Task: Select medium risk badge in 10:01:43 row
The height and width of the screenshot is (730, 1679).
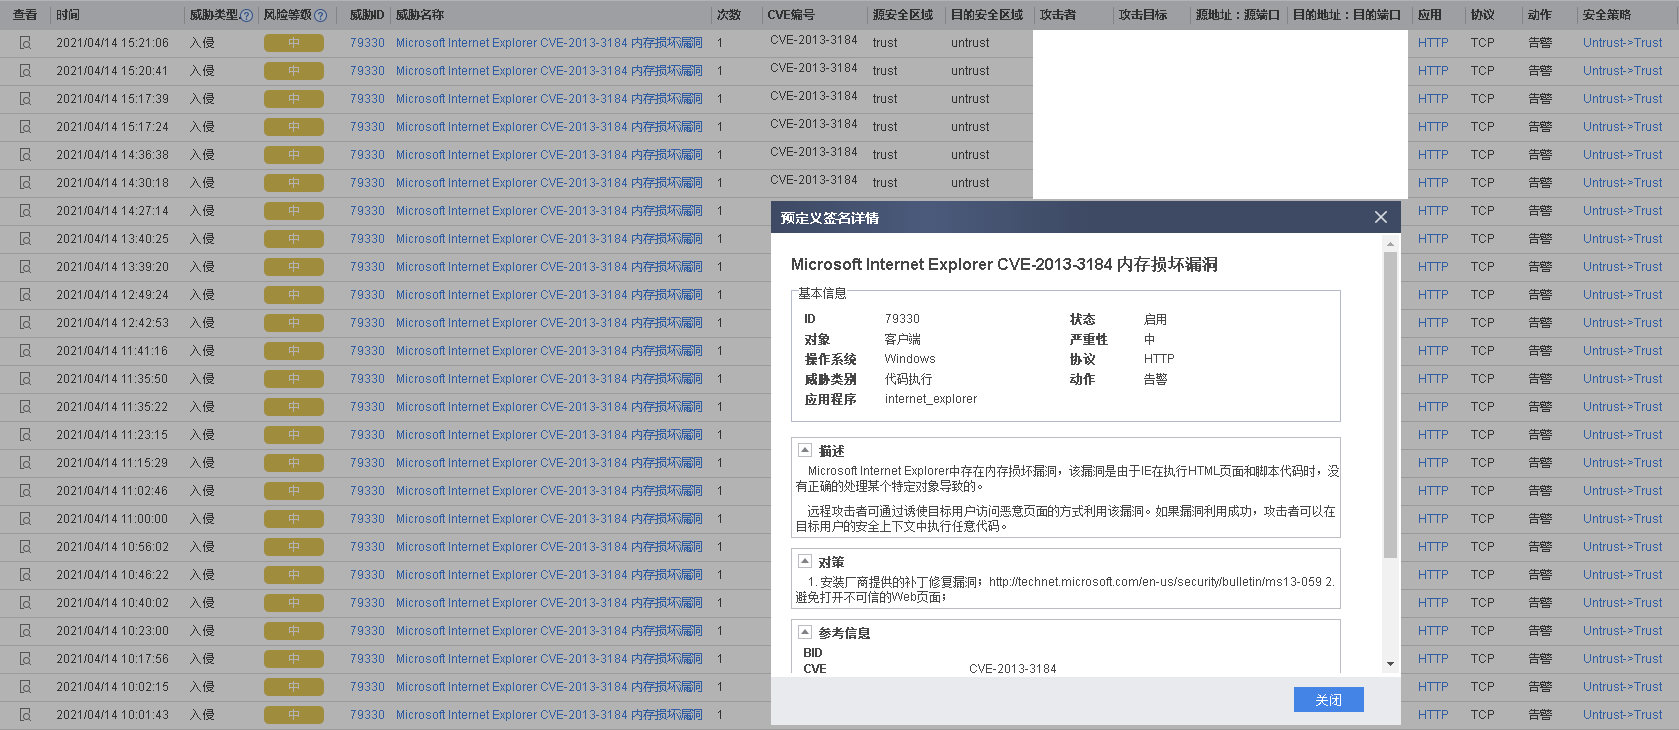Action: pyautogui.click(x=294, y=715)
